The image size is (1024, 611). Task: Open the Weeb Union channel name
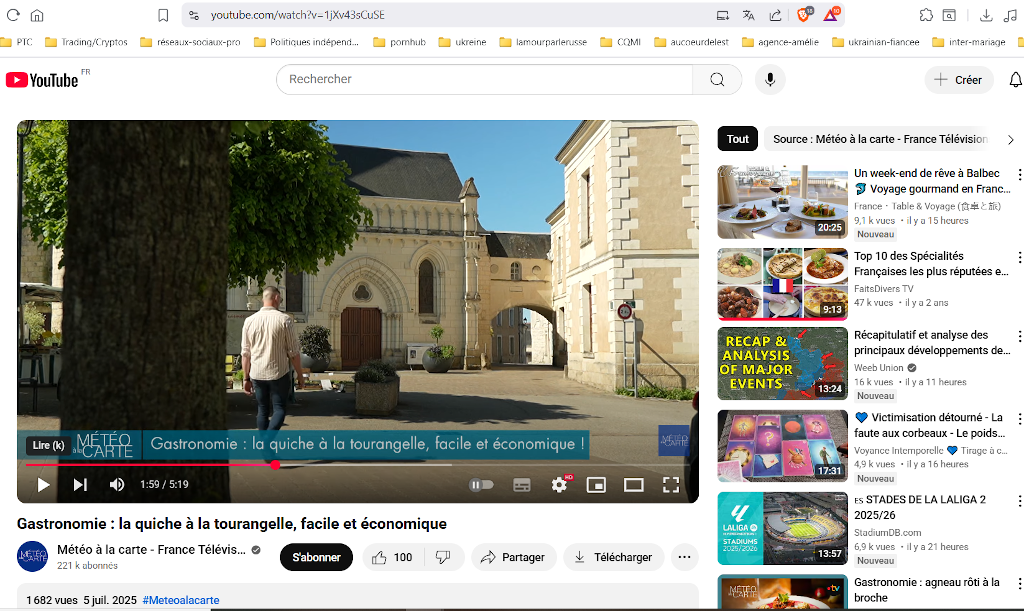(878, 368)
